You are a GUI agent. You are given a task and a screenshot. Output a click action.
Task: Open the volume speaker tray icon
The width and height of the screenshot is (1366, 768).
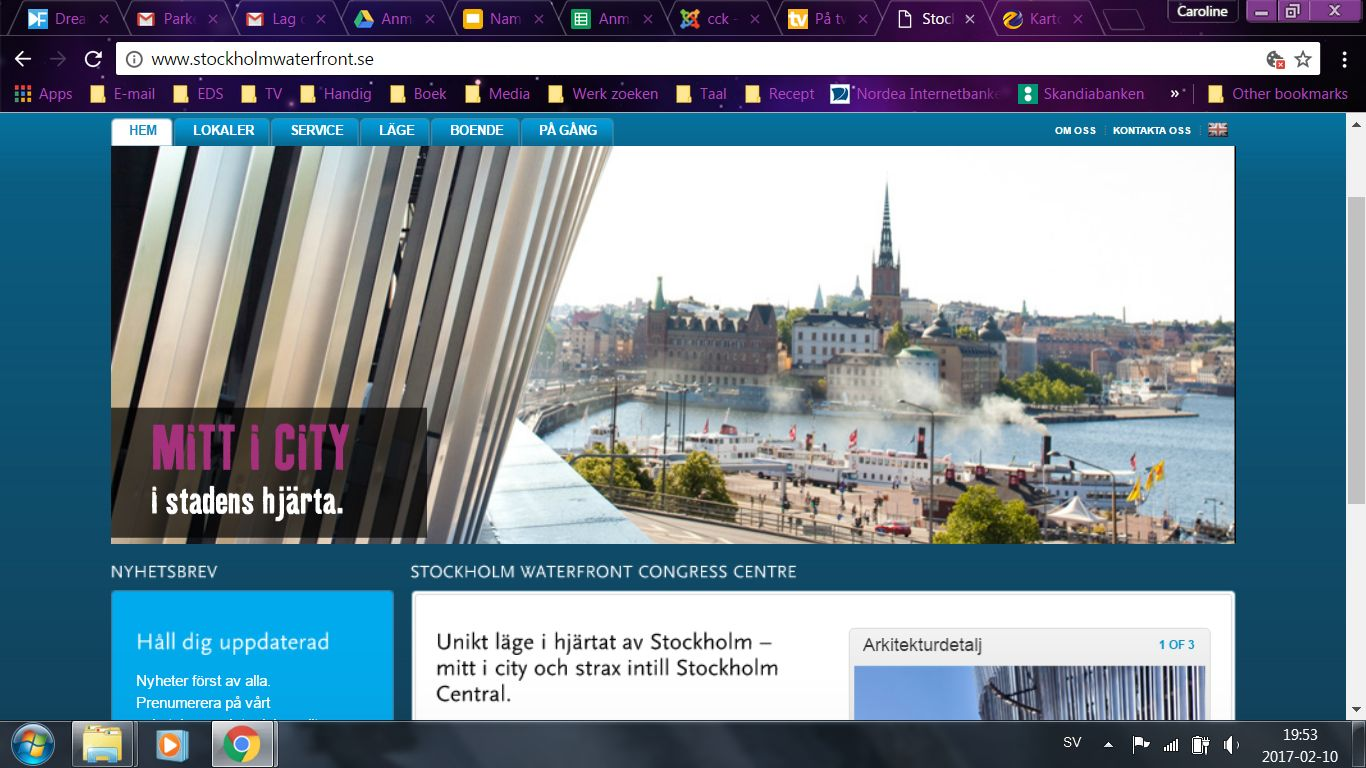point(1231,744)
